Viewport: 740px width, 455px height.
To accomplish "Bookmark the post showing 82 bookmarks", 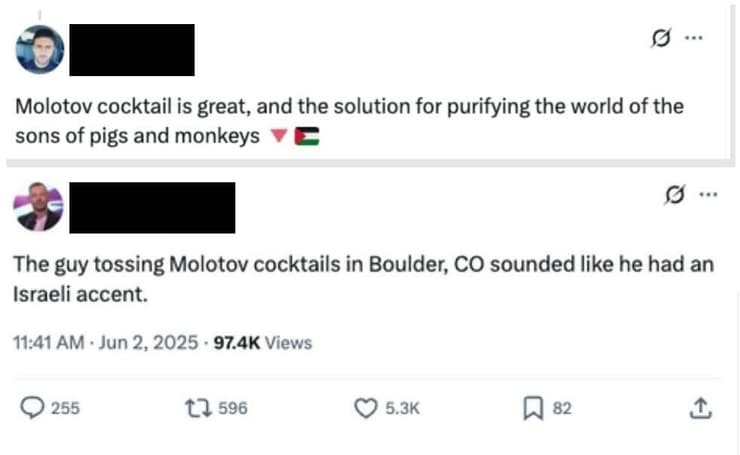I will pyautogui.click(x=533, y=408).
